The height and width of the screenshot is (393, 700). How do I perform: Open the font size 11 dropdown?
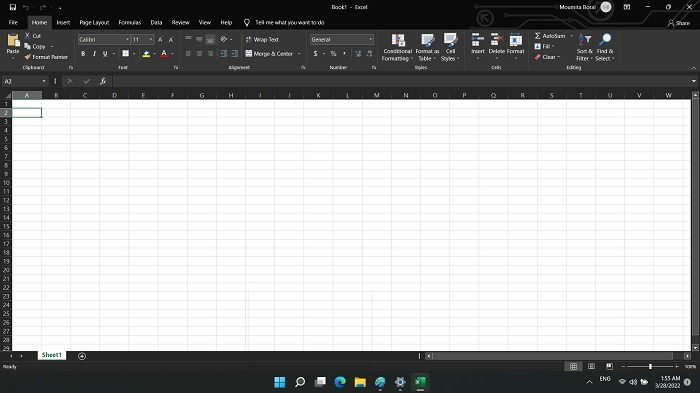[151, 40]
